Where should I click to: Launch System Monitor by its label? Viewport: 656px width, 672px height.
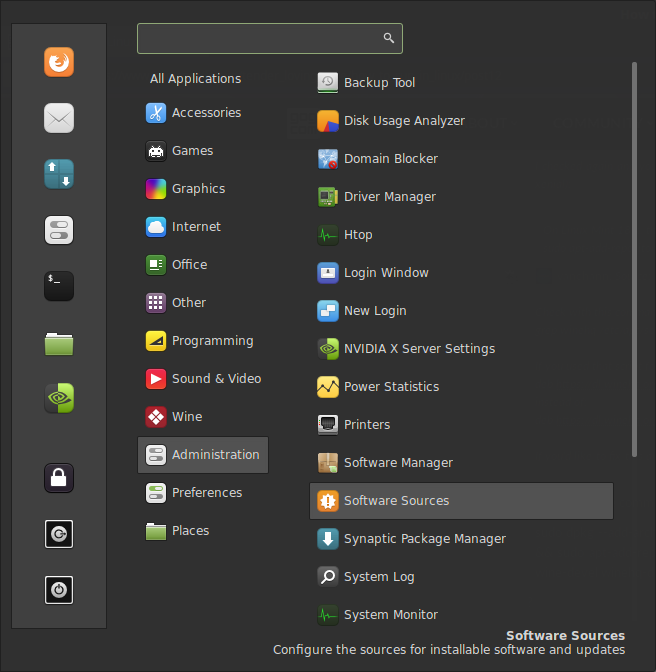[x=391, y=615]
